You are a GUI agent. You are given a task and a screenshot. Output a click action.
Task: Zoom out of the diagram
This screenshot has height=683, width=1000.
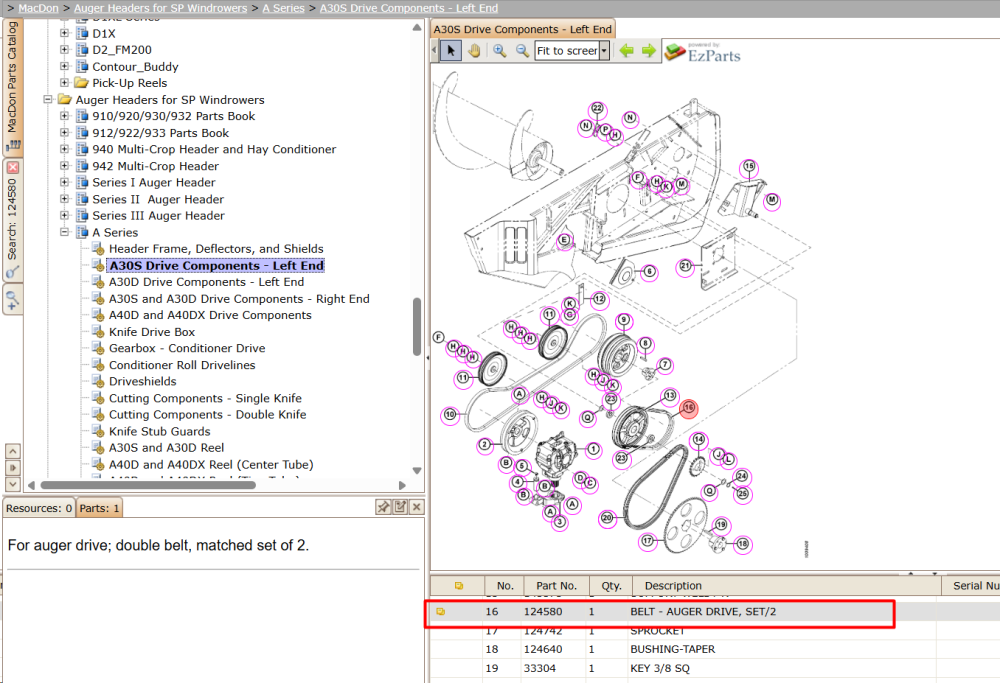point(522,50)
